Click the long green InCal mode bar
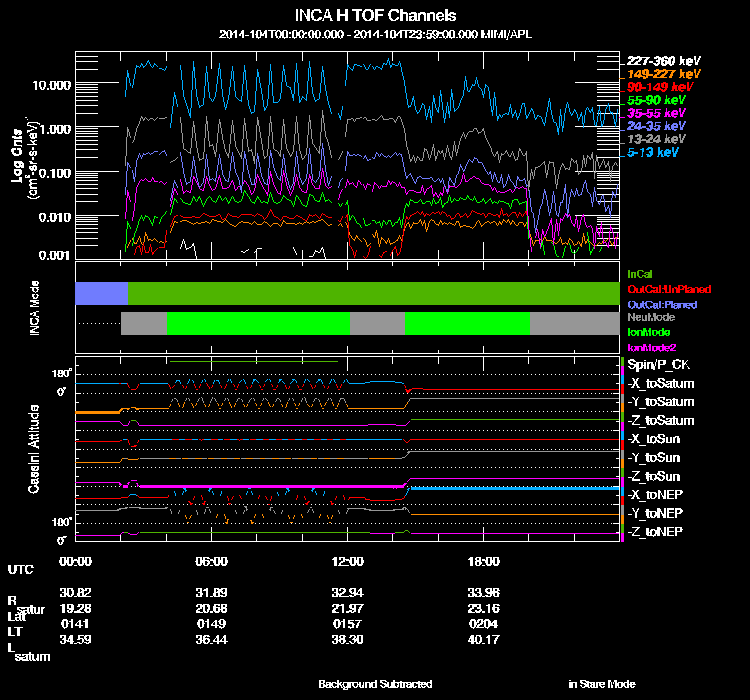 tap(374, 293)
